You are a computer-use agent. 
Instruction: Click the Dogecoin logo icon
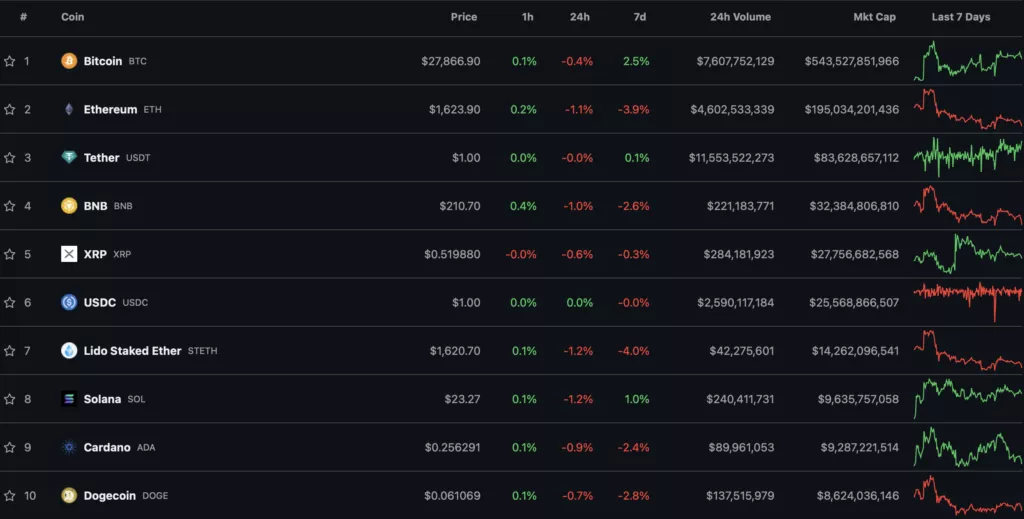pos(69,495)
